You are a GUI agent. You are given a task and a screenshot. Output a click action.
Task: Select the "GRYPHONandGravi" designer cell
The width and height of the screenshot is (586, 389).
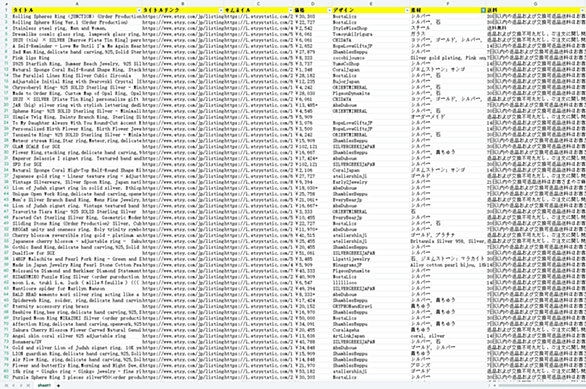point(371,306)
